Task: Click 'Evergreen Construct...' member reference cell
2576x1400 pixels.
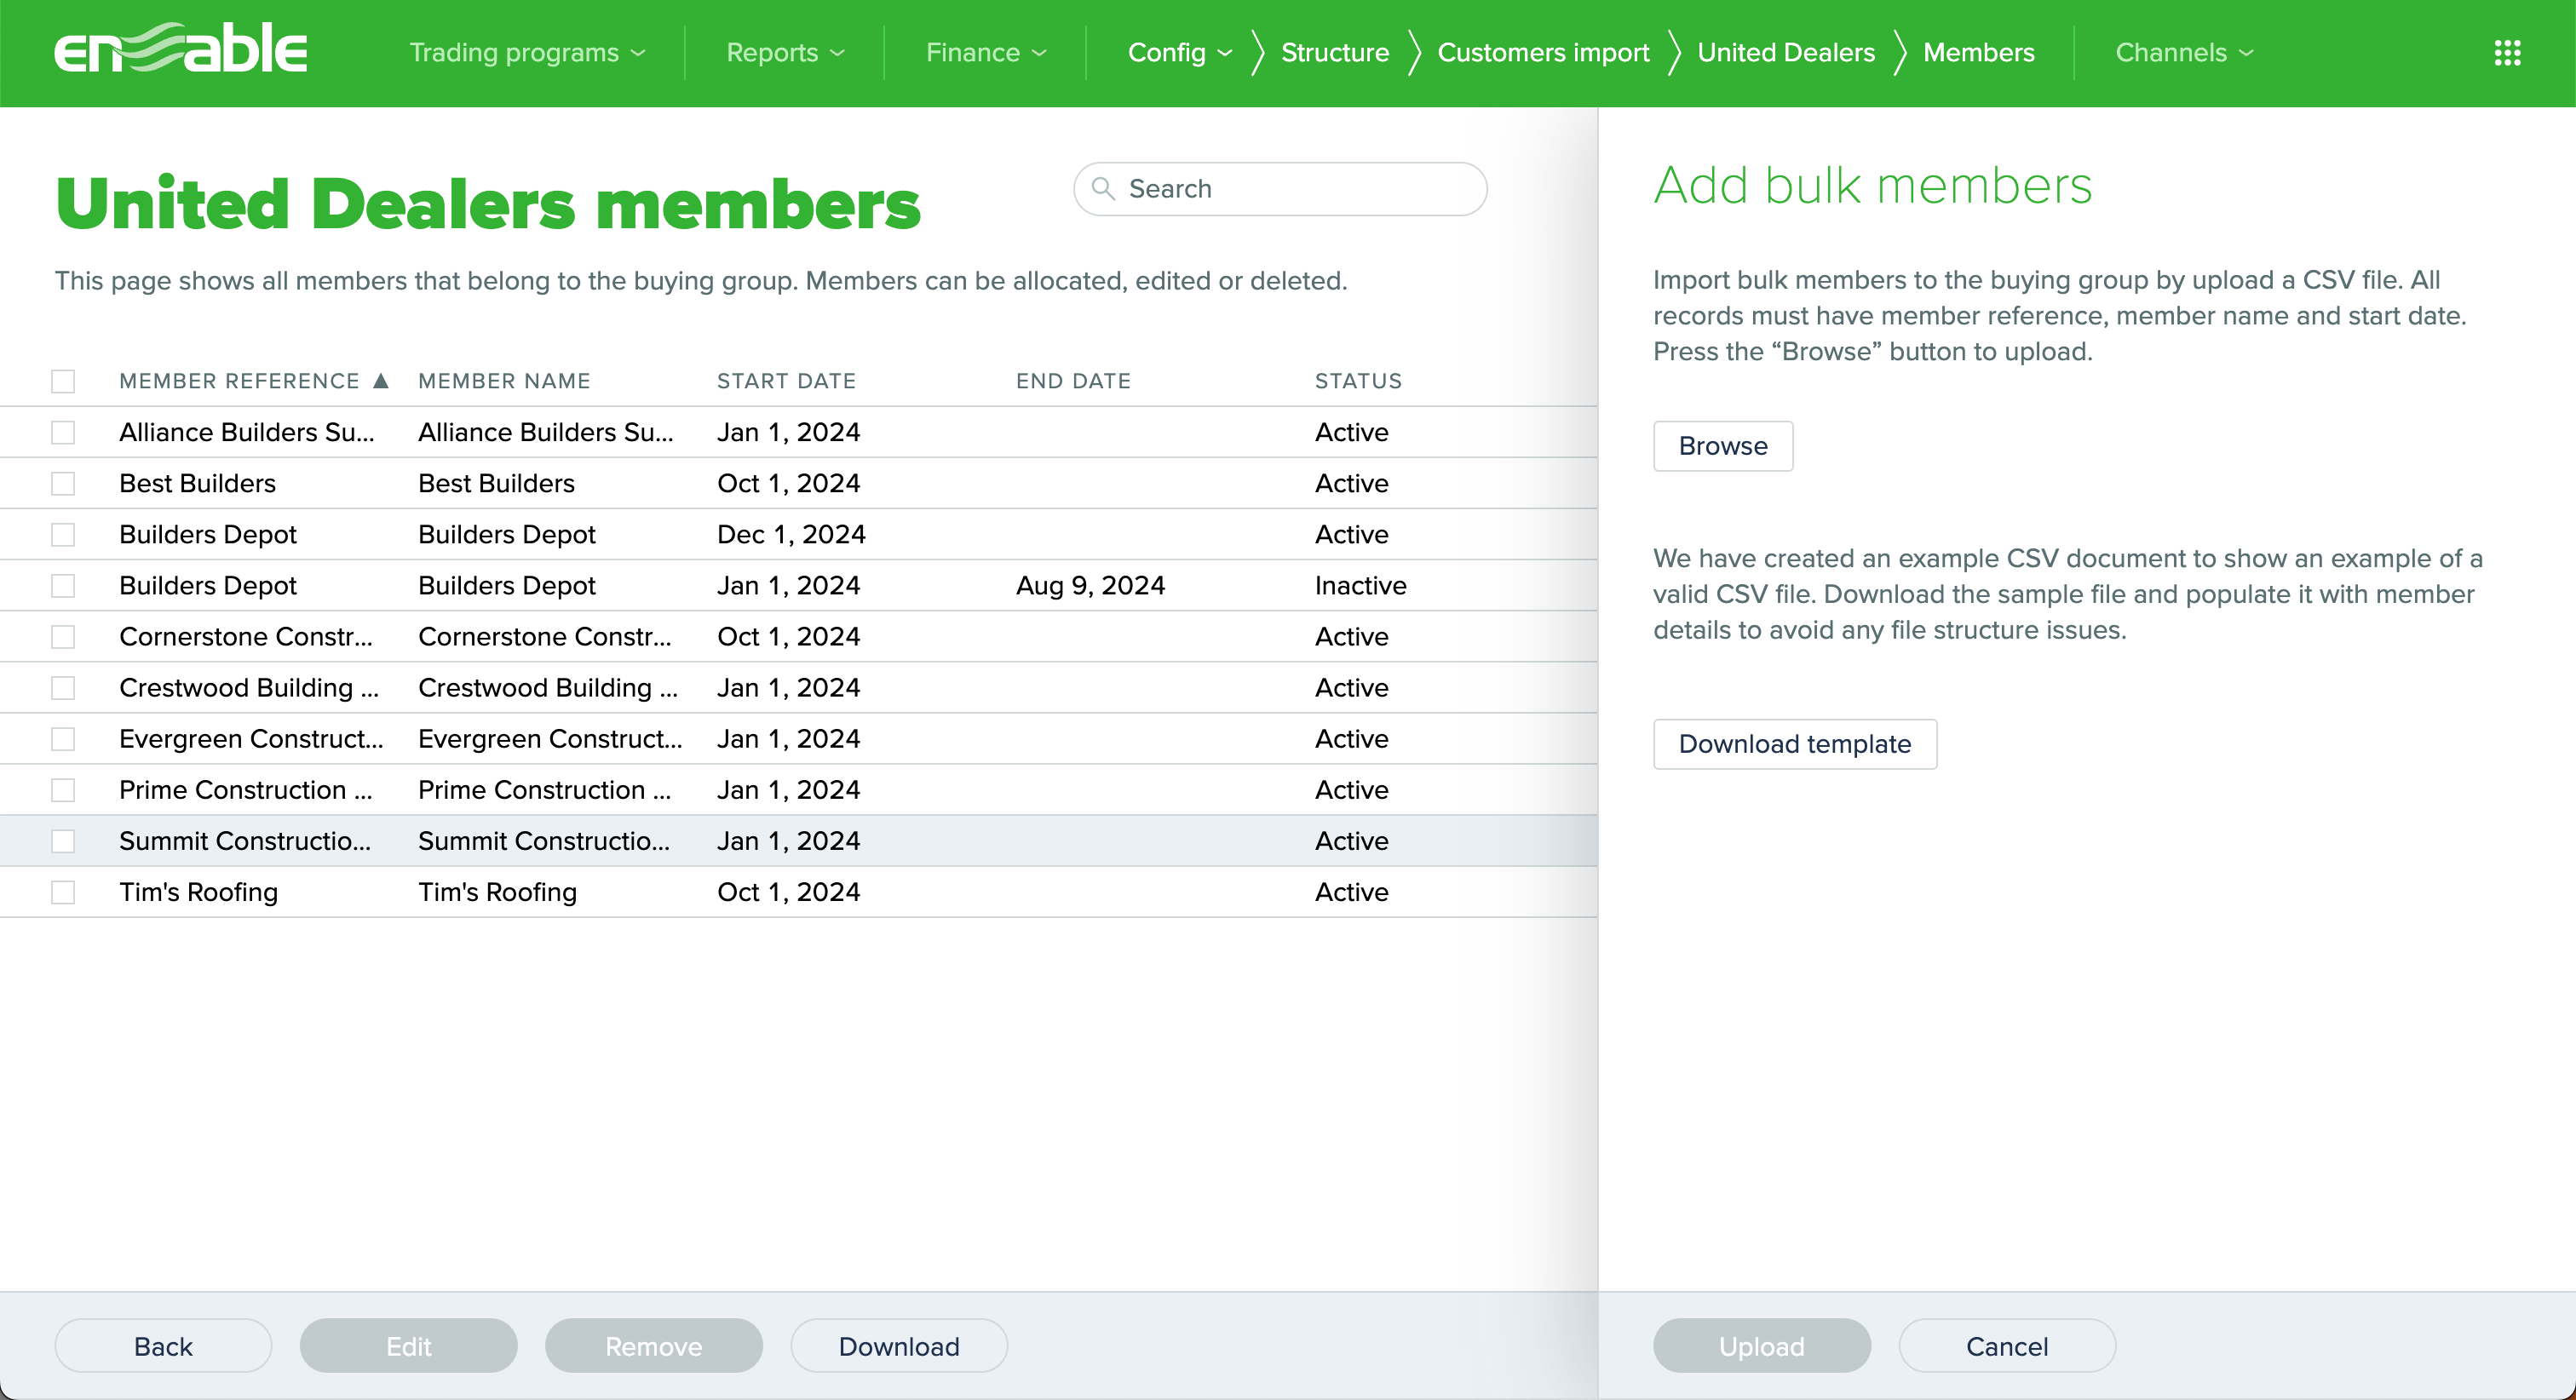Action: pyautogui.click(x=251, y=738)
